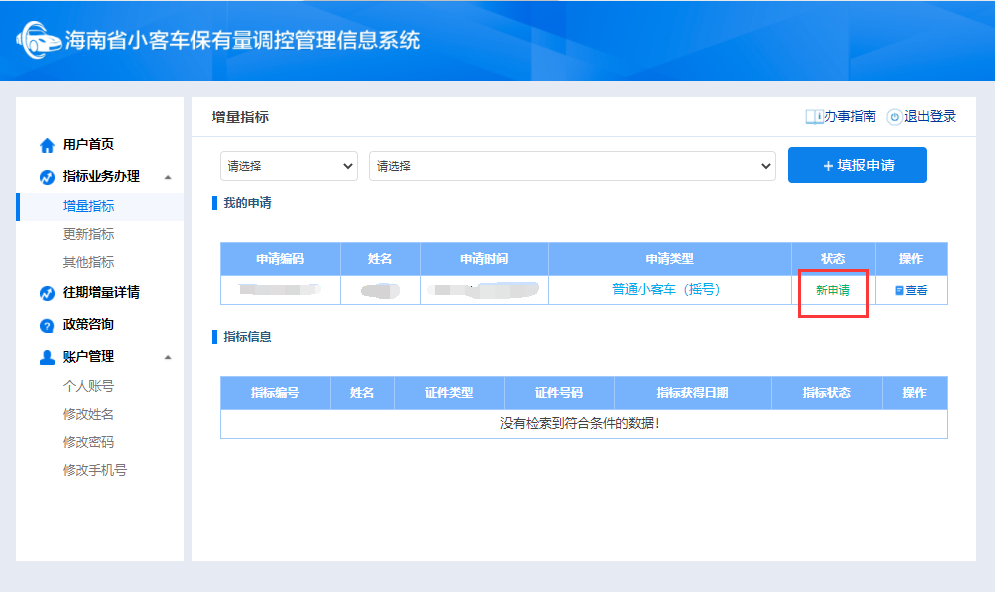Click the 新申请 status cell
Screen dimensions: 995x592
[x=833, y=291]
